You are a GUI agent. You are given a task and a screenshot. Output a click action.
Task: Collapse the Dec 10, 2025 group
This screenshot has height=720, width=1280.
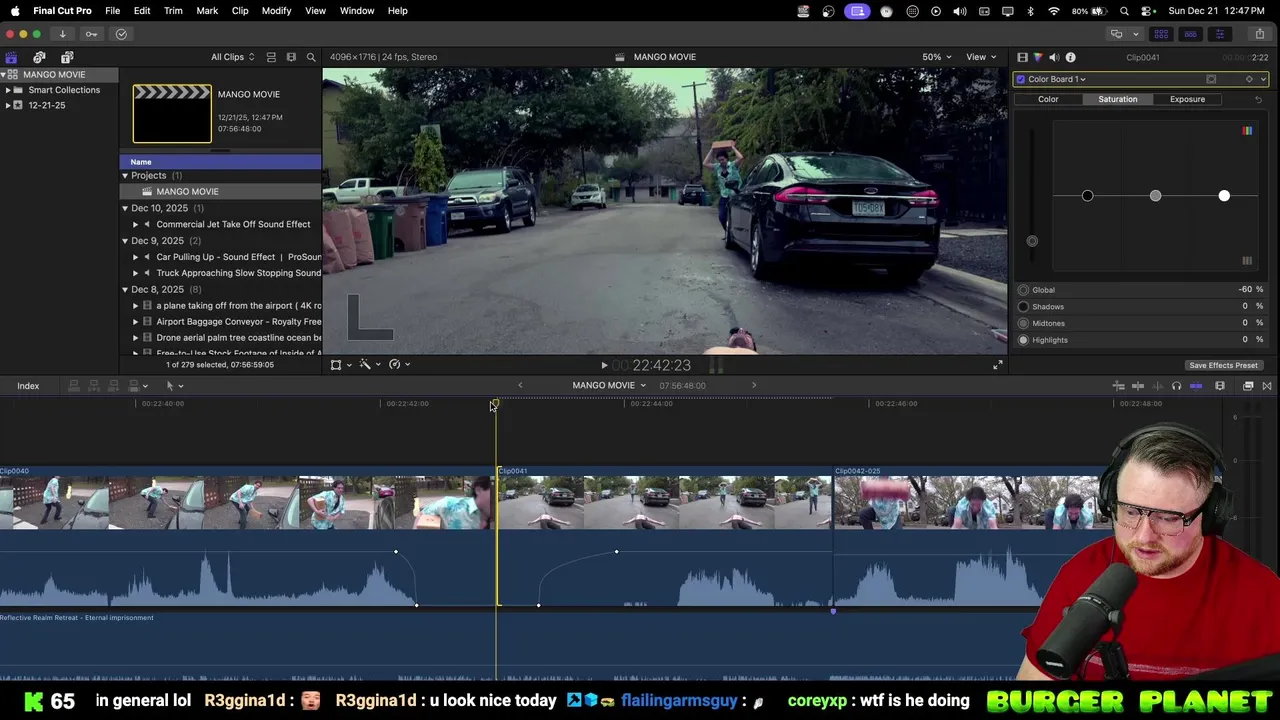pos(125,208)
